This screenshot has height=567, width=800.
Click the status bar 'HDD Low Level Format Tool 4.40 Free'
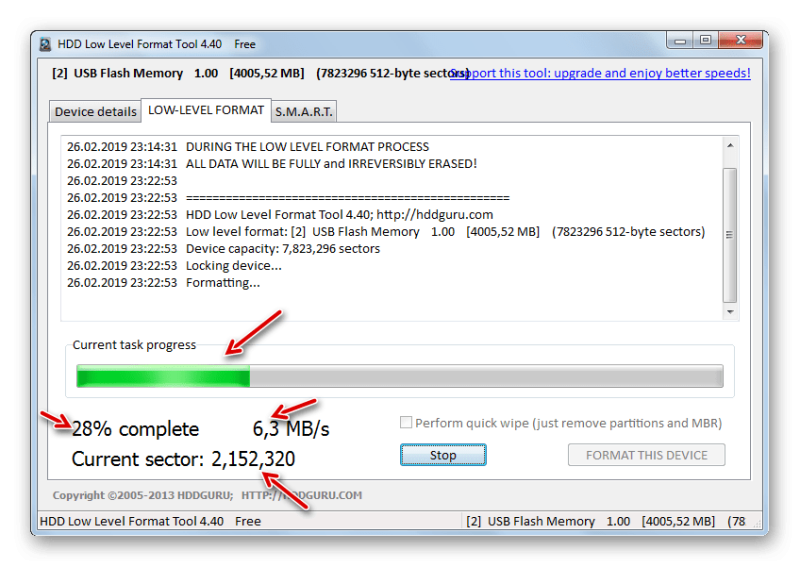point(151,521)
